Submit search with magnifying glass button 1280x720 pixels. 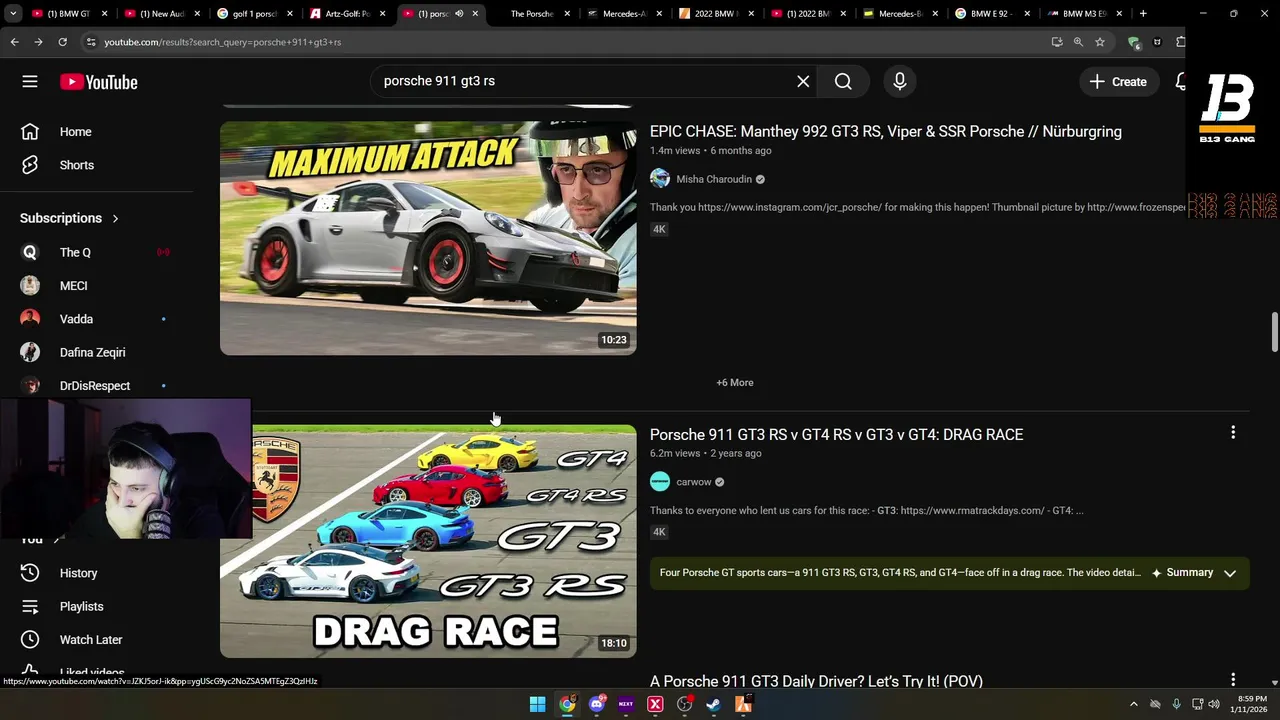[843, 81]
